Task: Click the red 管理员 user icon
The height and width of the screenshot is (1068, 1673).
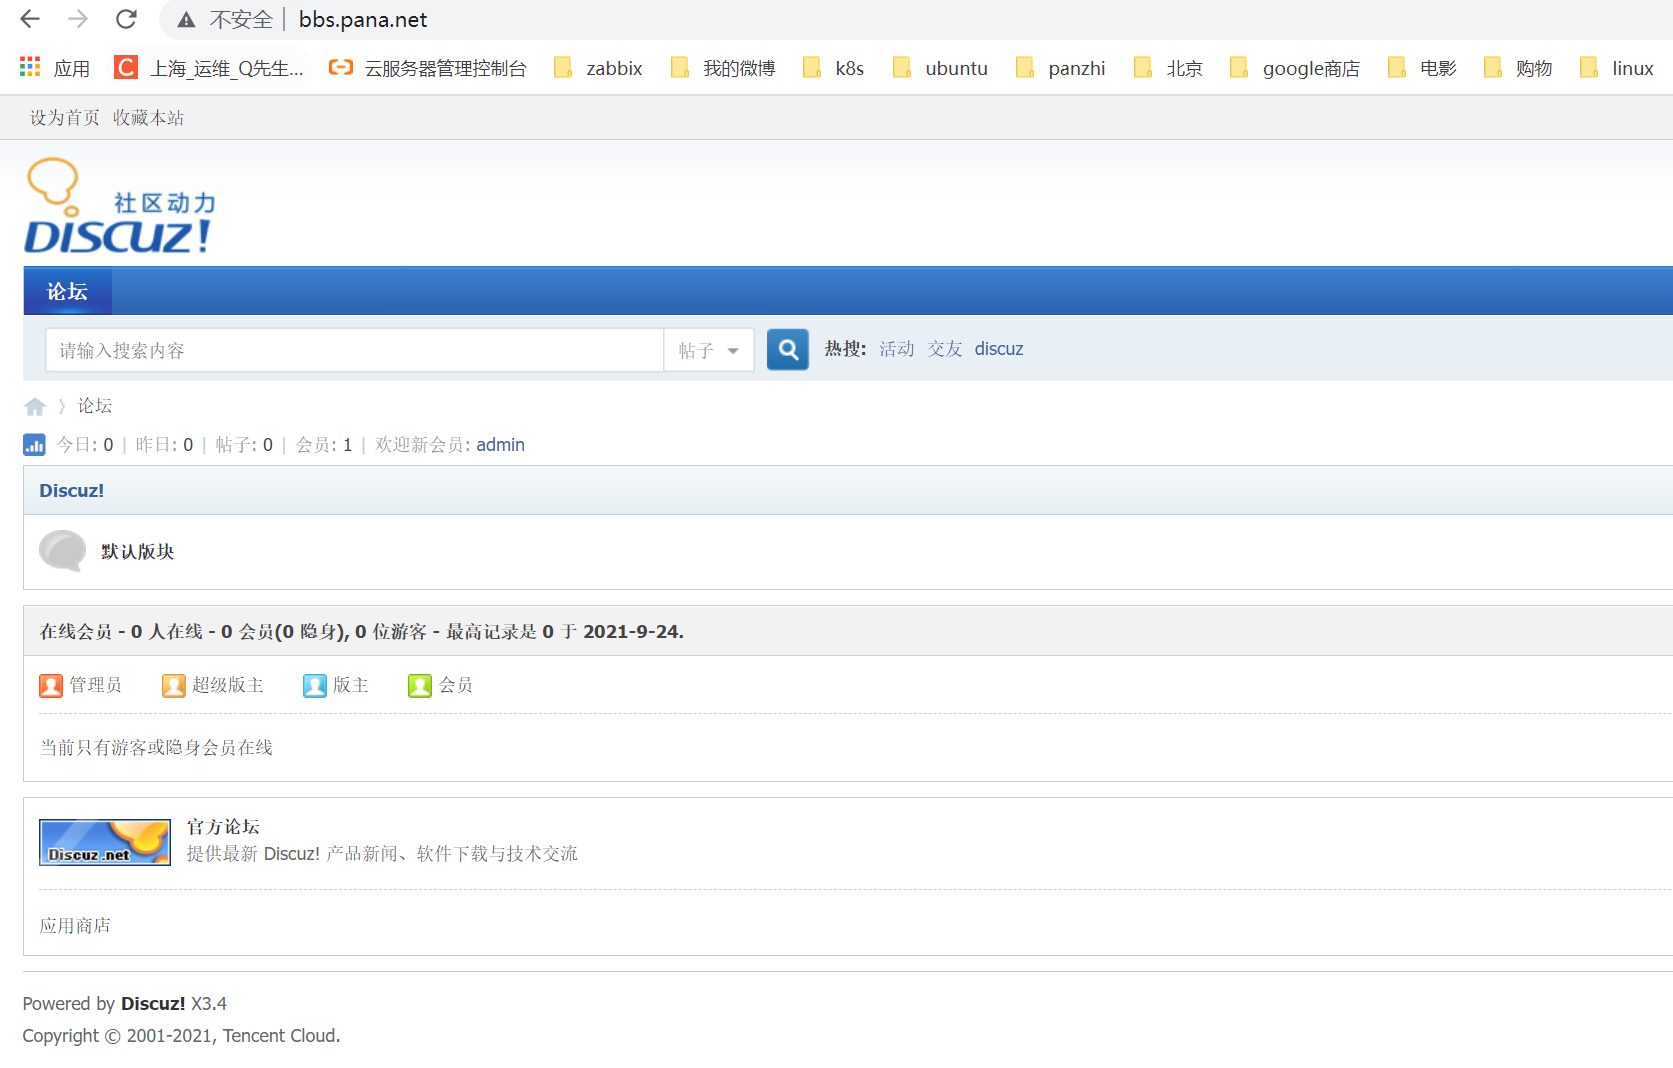Action: pos(51,685)
